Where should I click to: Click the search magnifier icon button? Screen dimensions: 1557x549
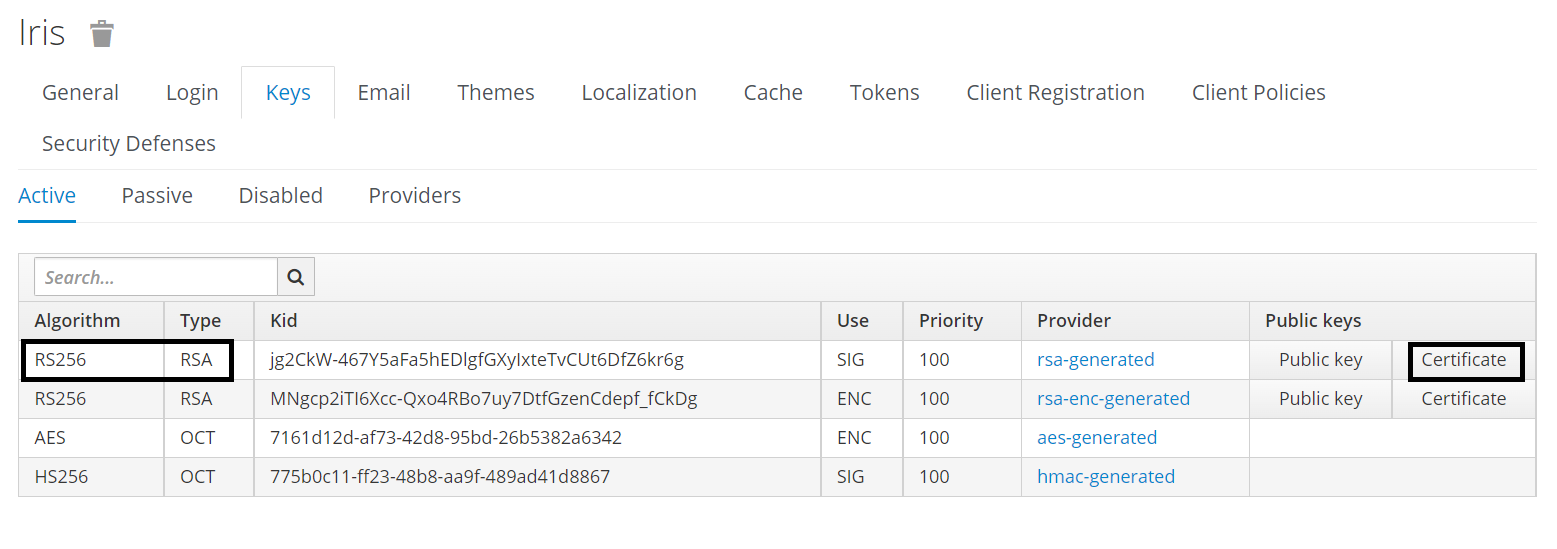[296, 277]
